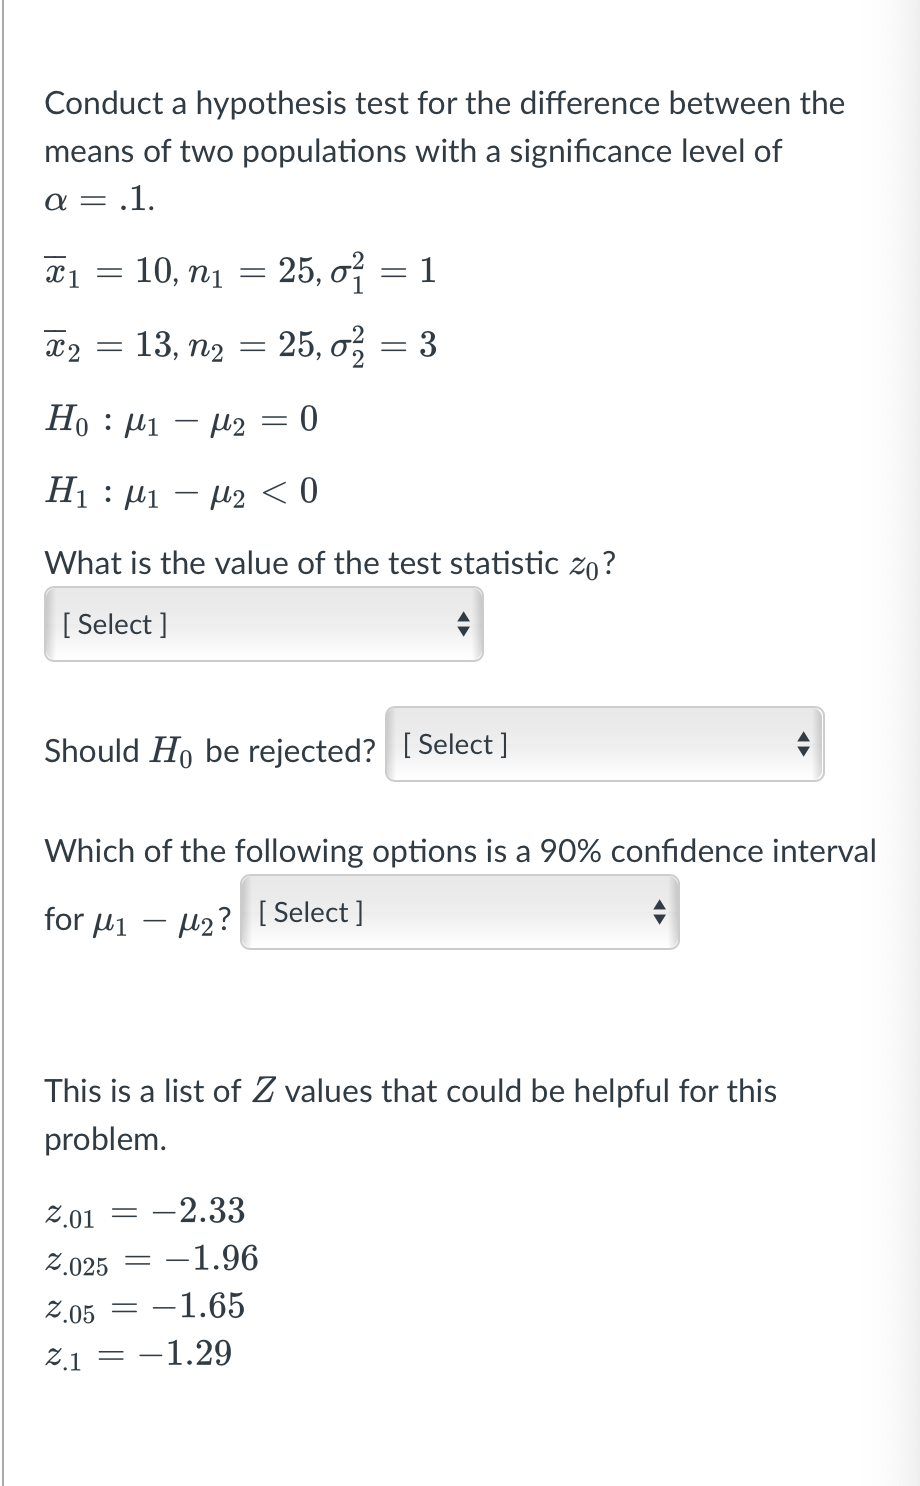Click the up arrow of the first stepper
Screen dimensions: 920x1486
[x=463, y=618]
